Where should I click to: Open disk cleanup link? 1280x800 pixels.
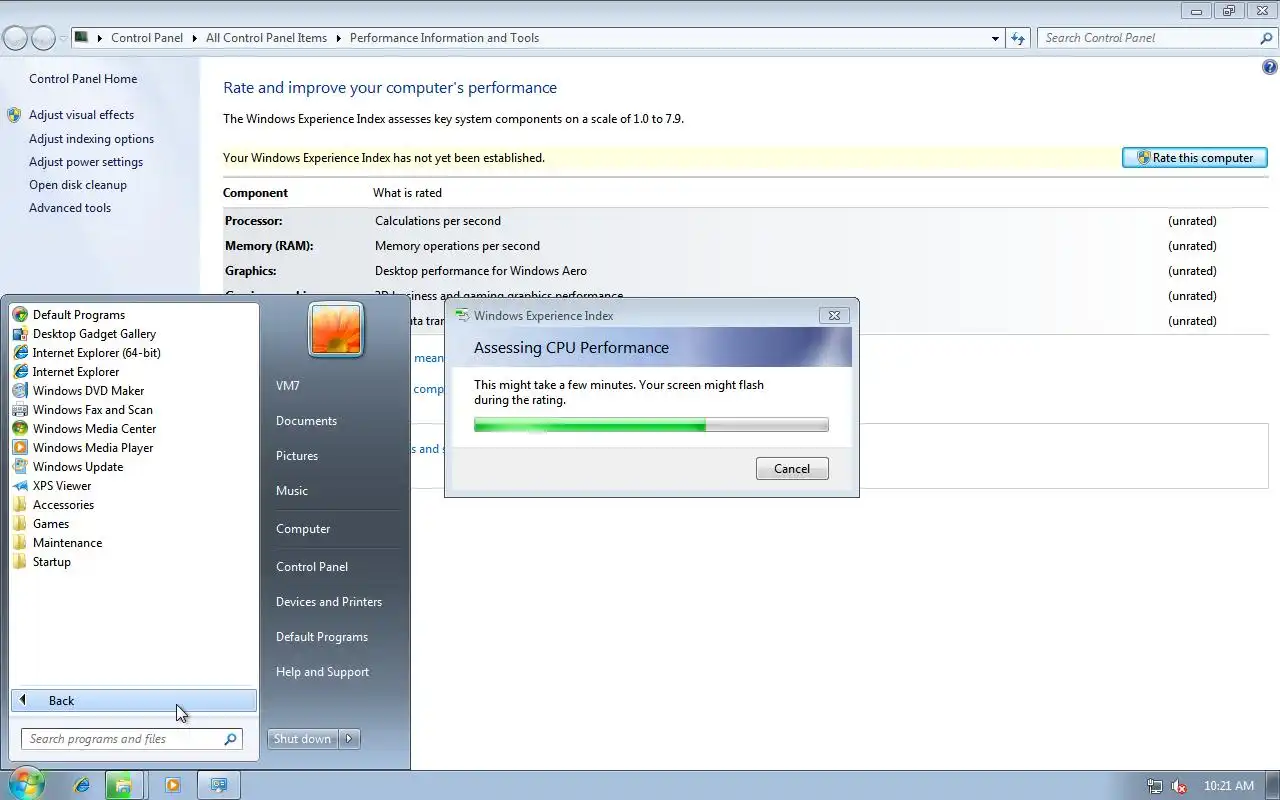[78, 185]
